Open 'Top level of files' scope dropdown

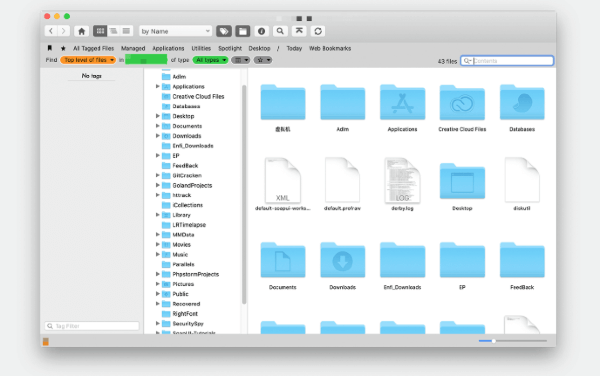pyautogui.click(x=88, y=60)
